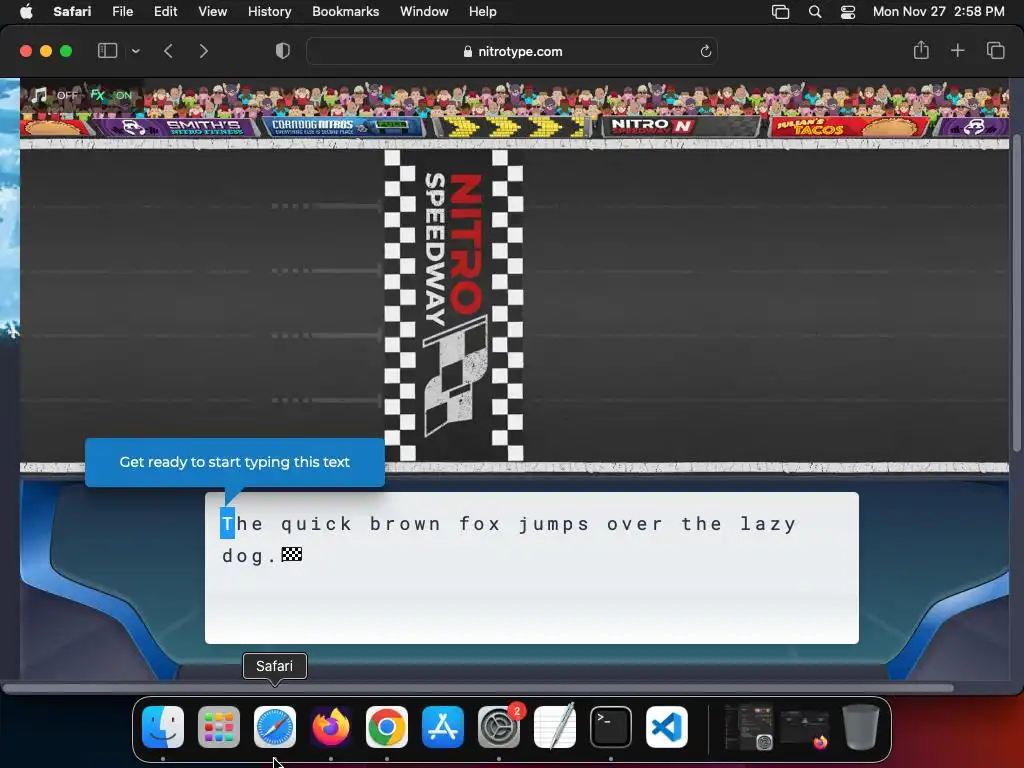1024x768 pixels.
Task: Open App Store from the Dock
Action: tap(443, 727)
